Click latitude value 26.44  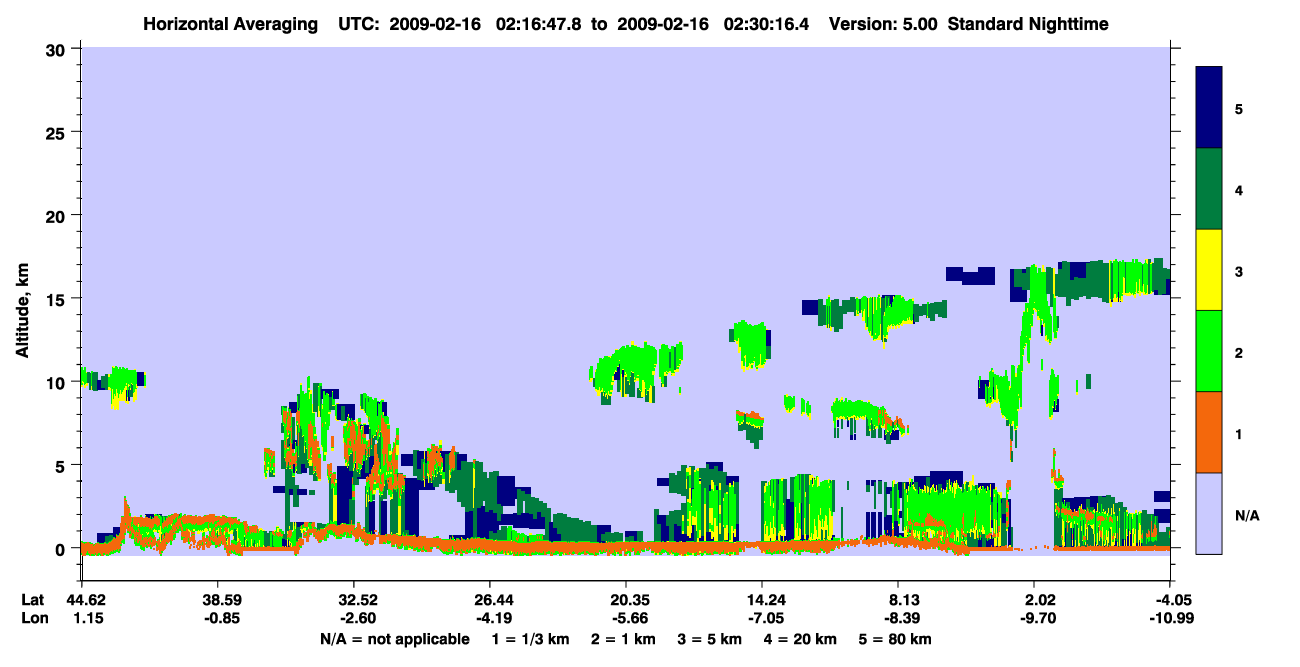[x=489, y=600]
